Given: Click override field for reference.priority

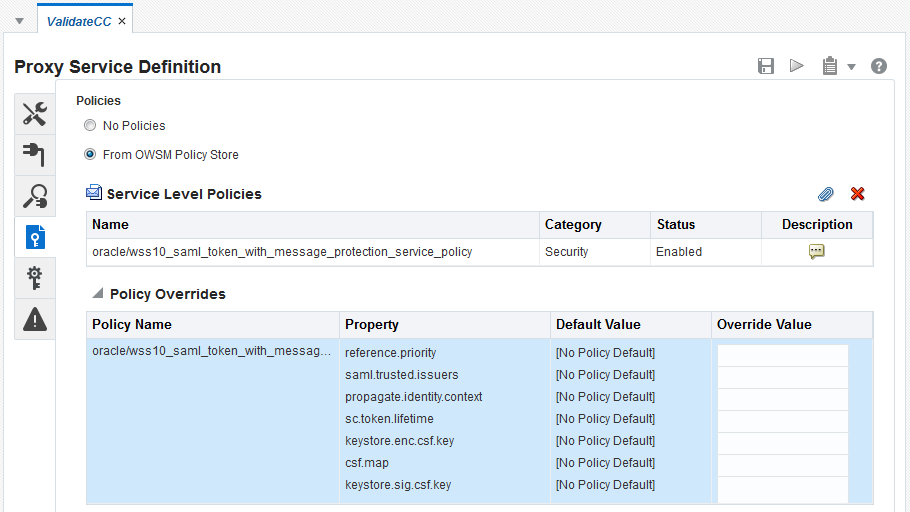Looking at the screenshot, I should 782,355.
